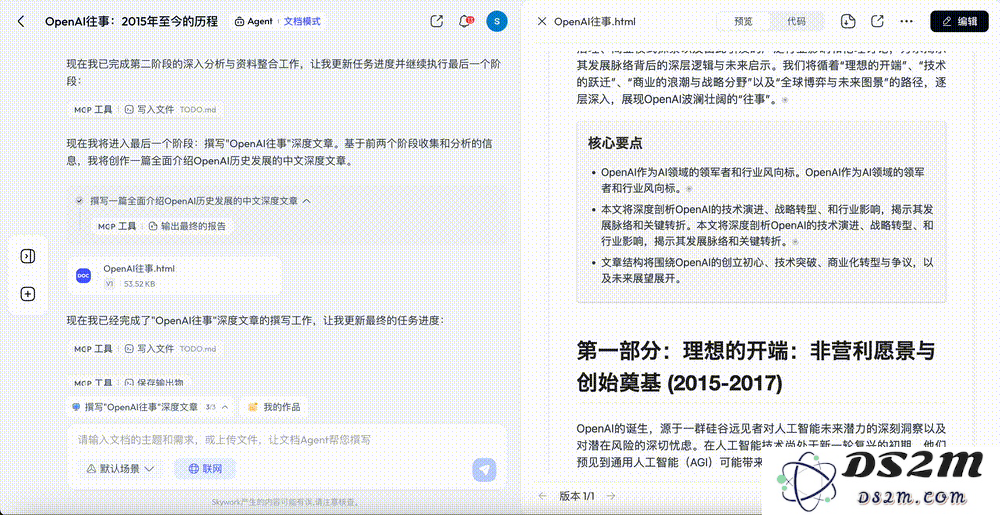This screenshot has height=515, width=1000.
Task: Go back using the left arrow
Action: coord(21,21)
